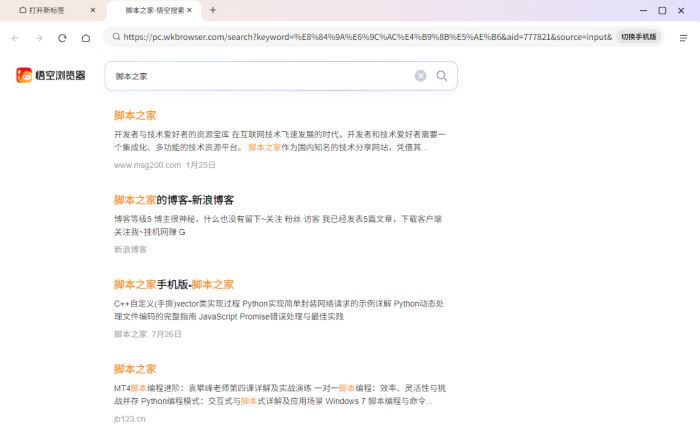Viewport: 700px width, 424px height.
Task: Open the browser hamburger menu
Action: pyautogui.click(x=683, y=38)
